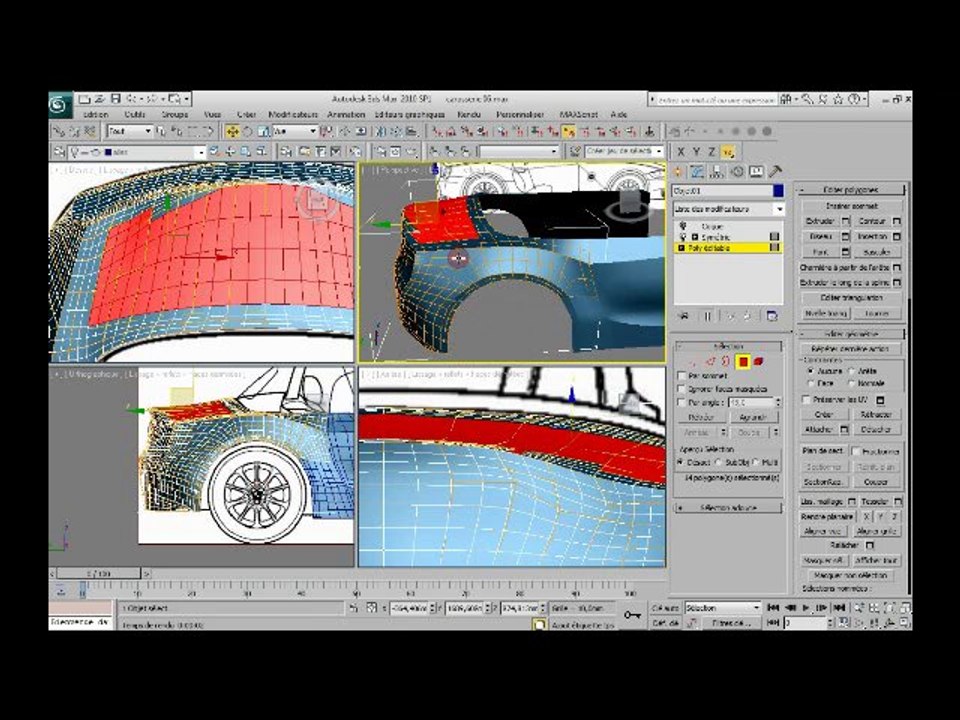960x720 pixels.
Task: Select the Aucune constraint radio
Action: (x=811, y=371)
